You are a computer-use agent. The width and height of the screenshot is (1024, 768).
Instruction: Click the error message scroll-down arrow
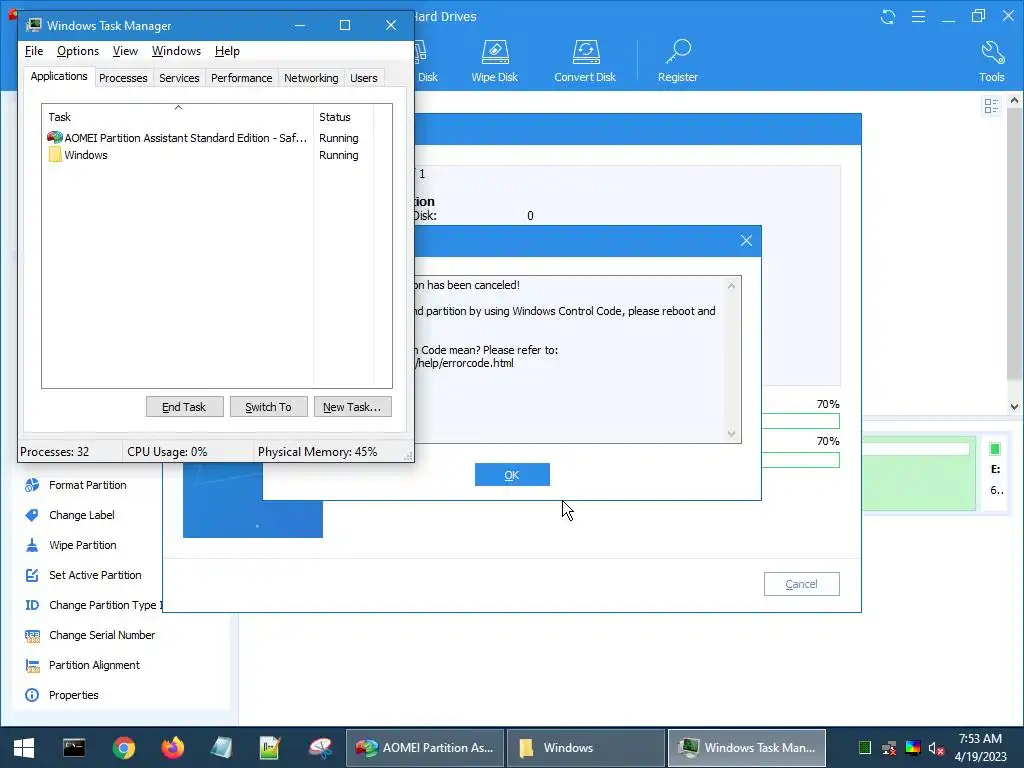[x=731, y=434]
